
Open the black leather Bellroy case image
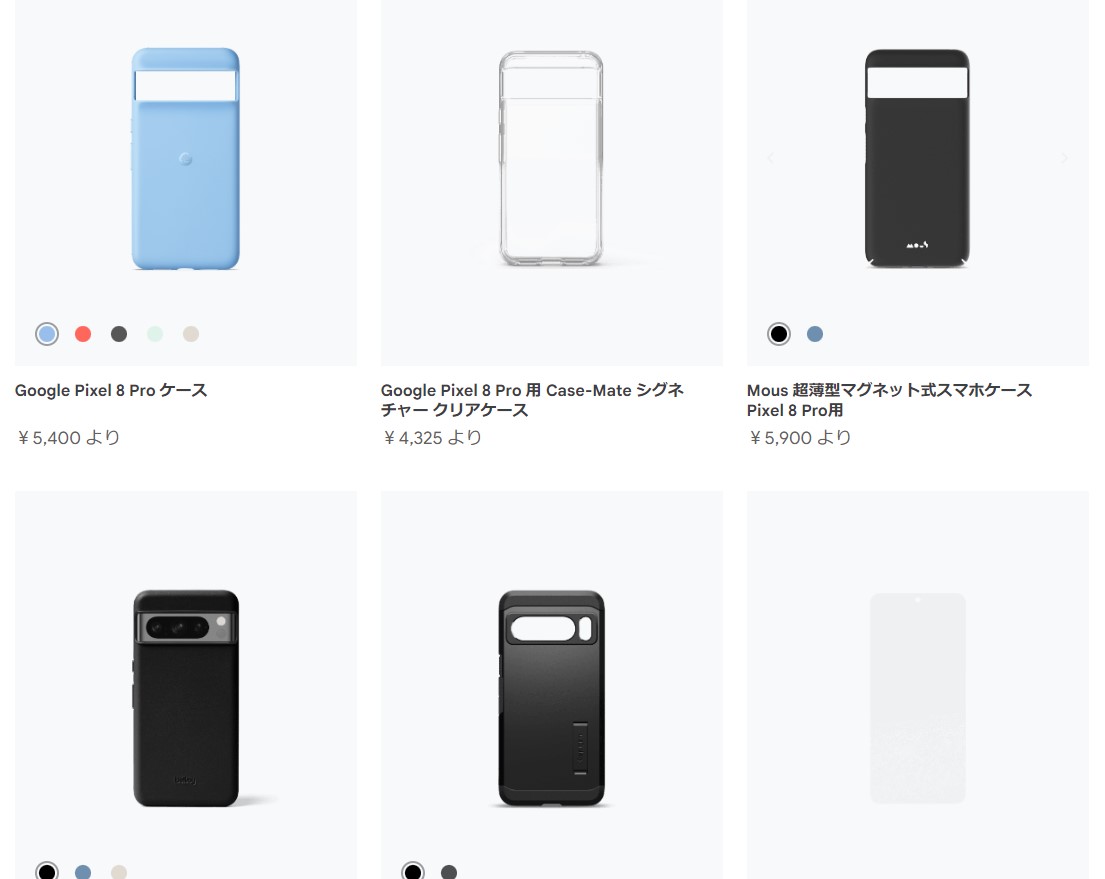(186, 698)
